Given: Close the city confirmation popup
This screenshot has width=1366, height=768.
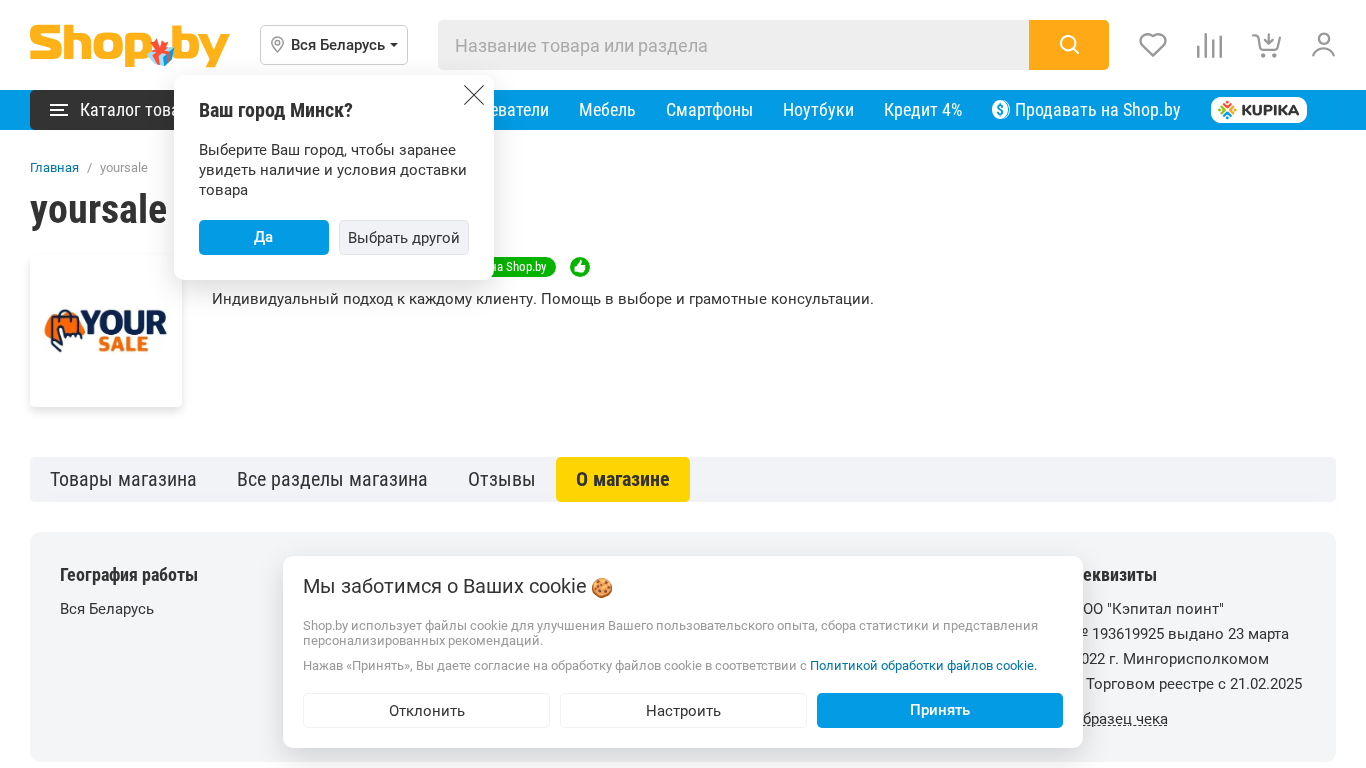Looking at the screenshot, I should click(x=474, y=95).
